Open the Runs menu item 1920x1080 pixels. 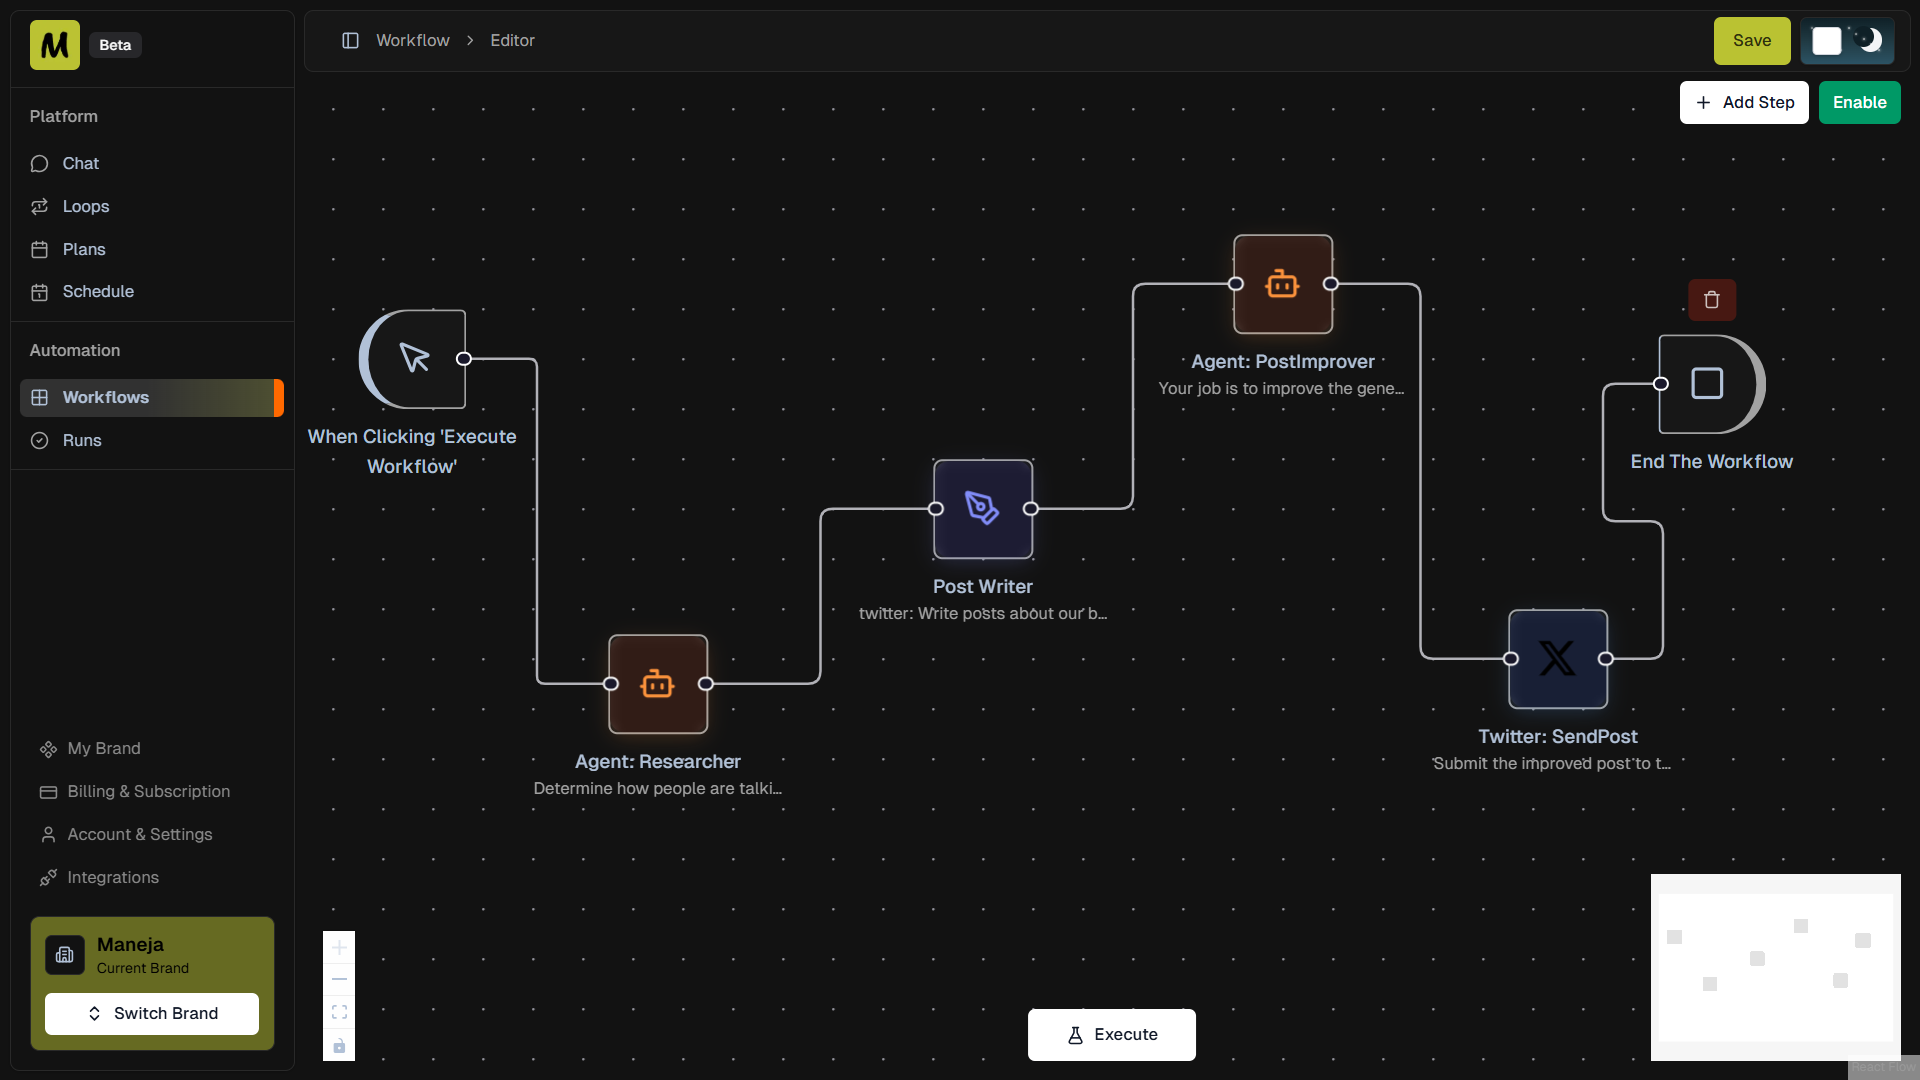point(82,440)
